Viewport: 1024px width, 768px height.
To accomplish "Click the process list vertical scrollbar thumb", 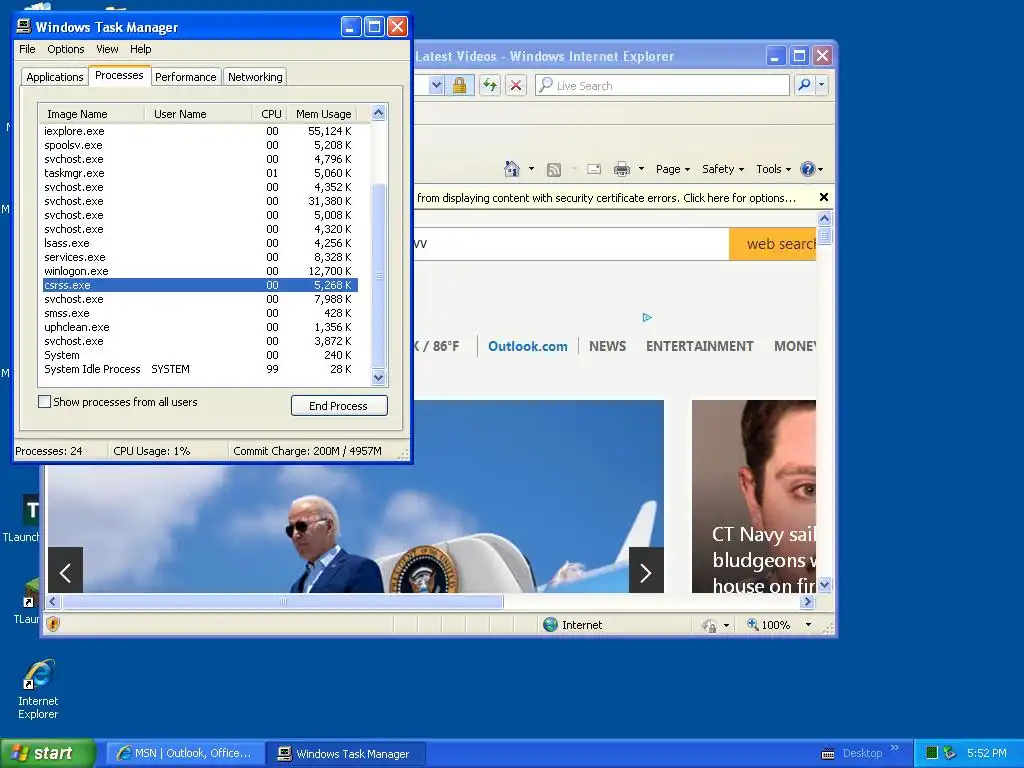I will pyautogui.click(x=378, y=276).
